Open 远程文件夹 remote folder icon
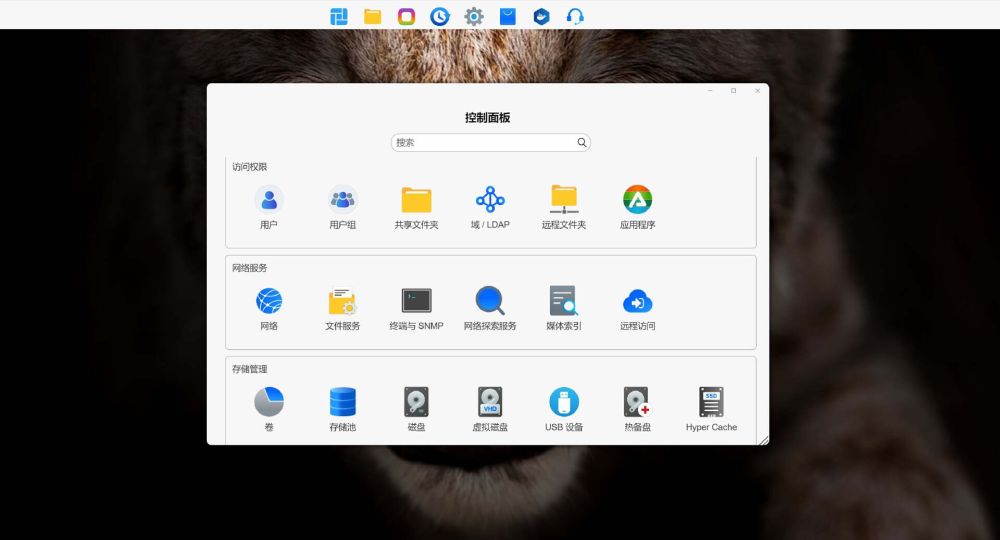 (564, 200)
